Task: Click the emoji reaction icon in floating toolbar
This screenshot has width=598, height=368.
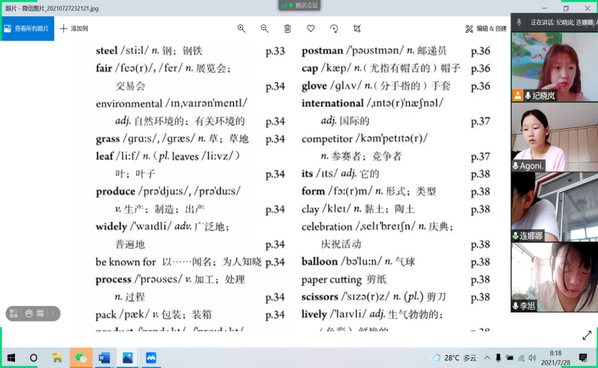Action: (29, 313)
